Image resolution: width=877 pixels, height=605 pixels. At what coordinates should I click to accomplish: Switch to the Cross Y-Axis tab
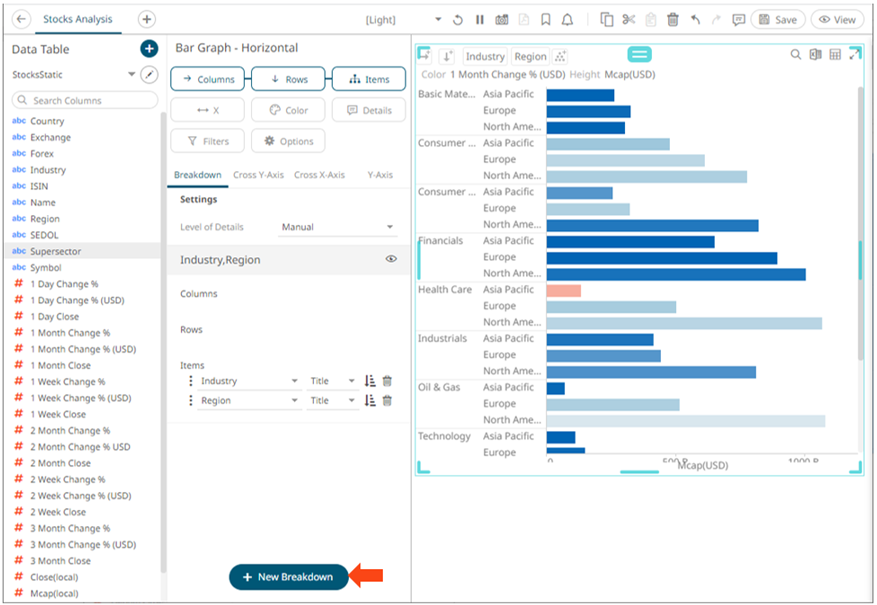pos(258,175)
